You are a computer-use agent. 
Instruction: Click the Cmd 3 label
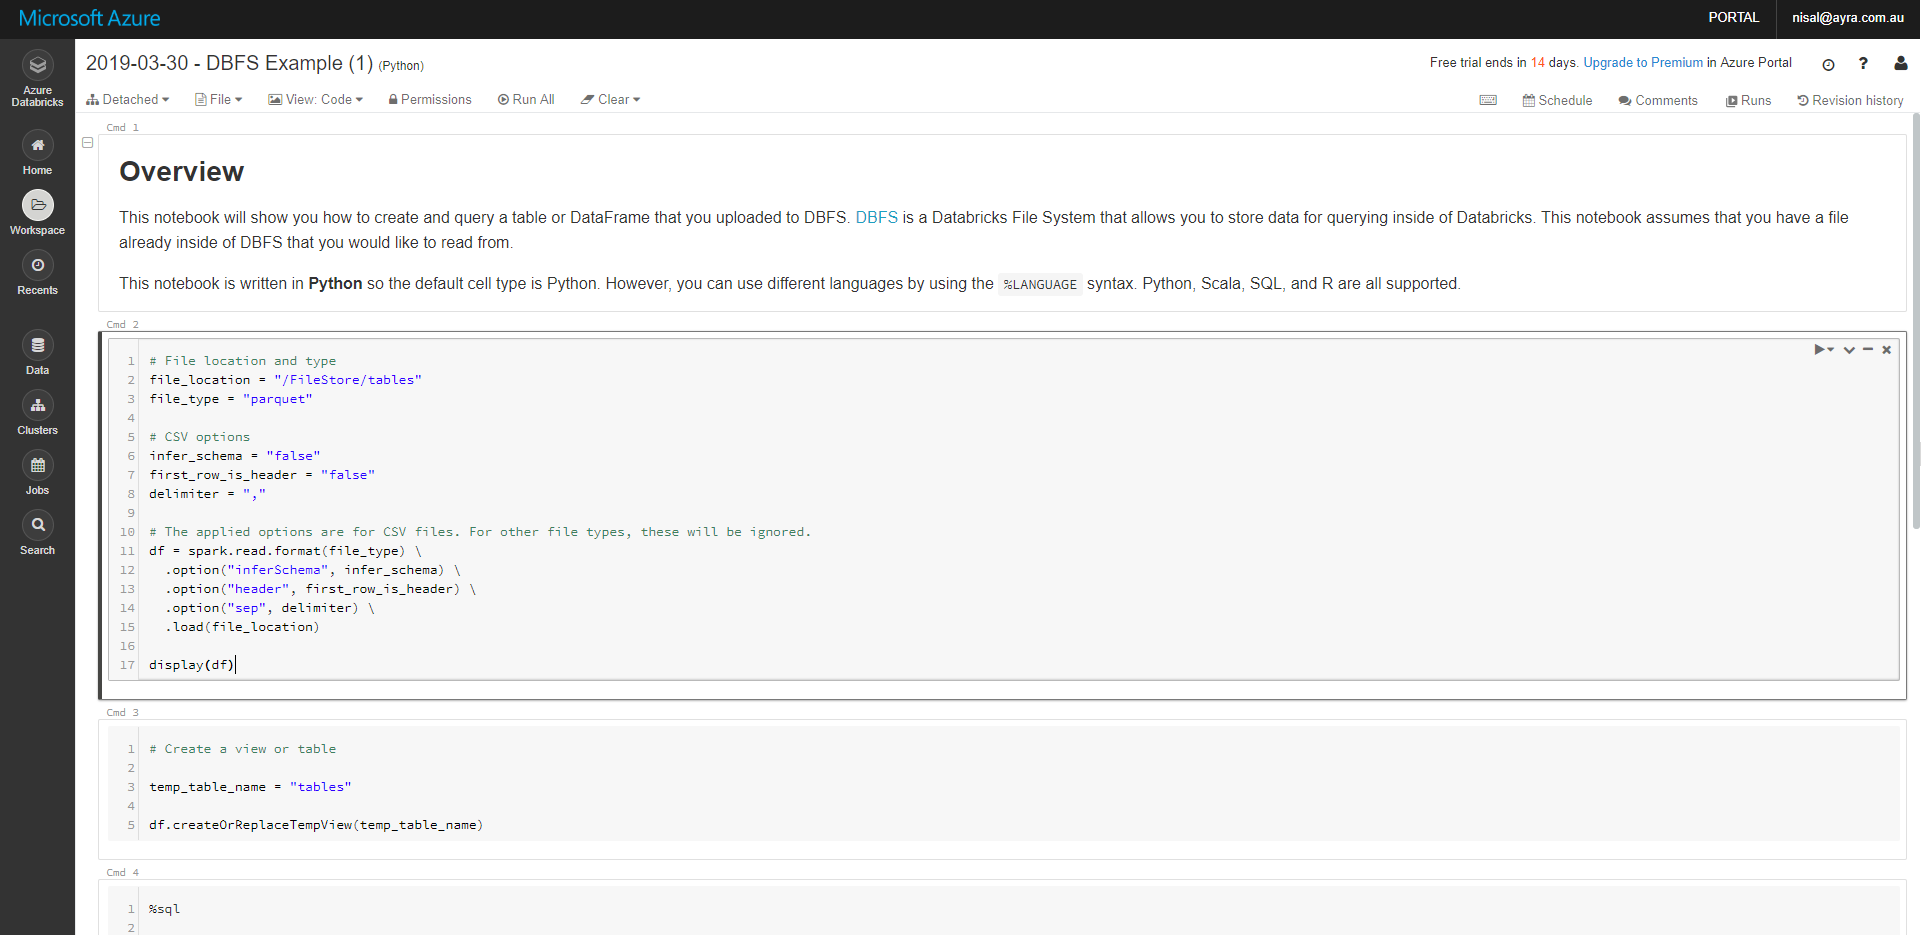tap(123, 713)
